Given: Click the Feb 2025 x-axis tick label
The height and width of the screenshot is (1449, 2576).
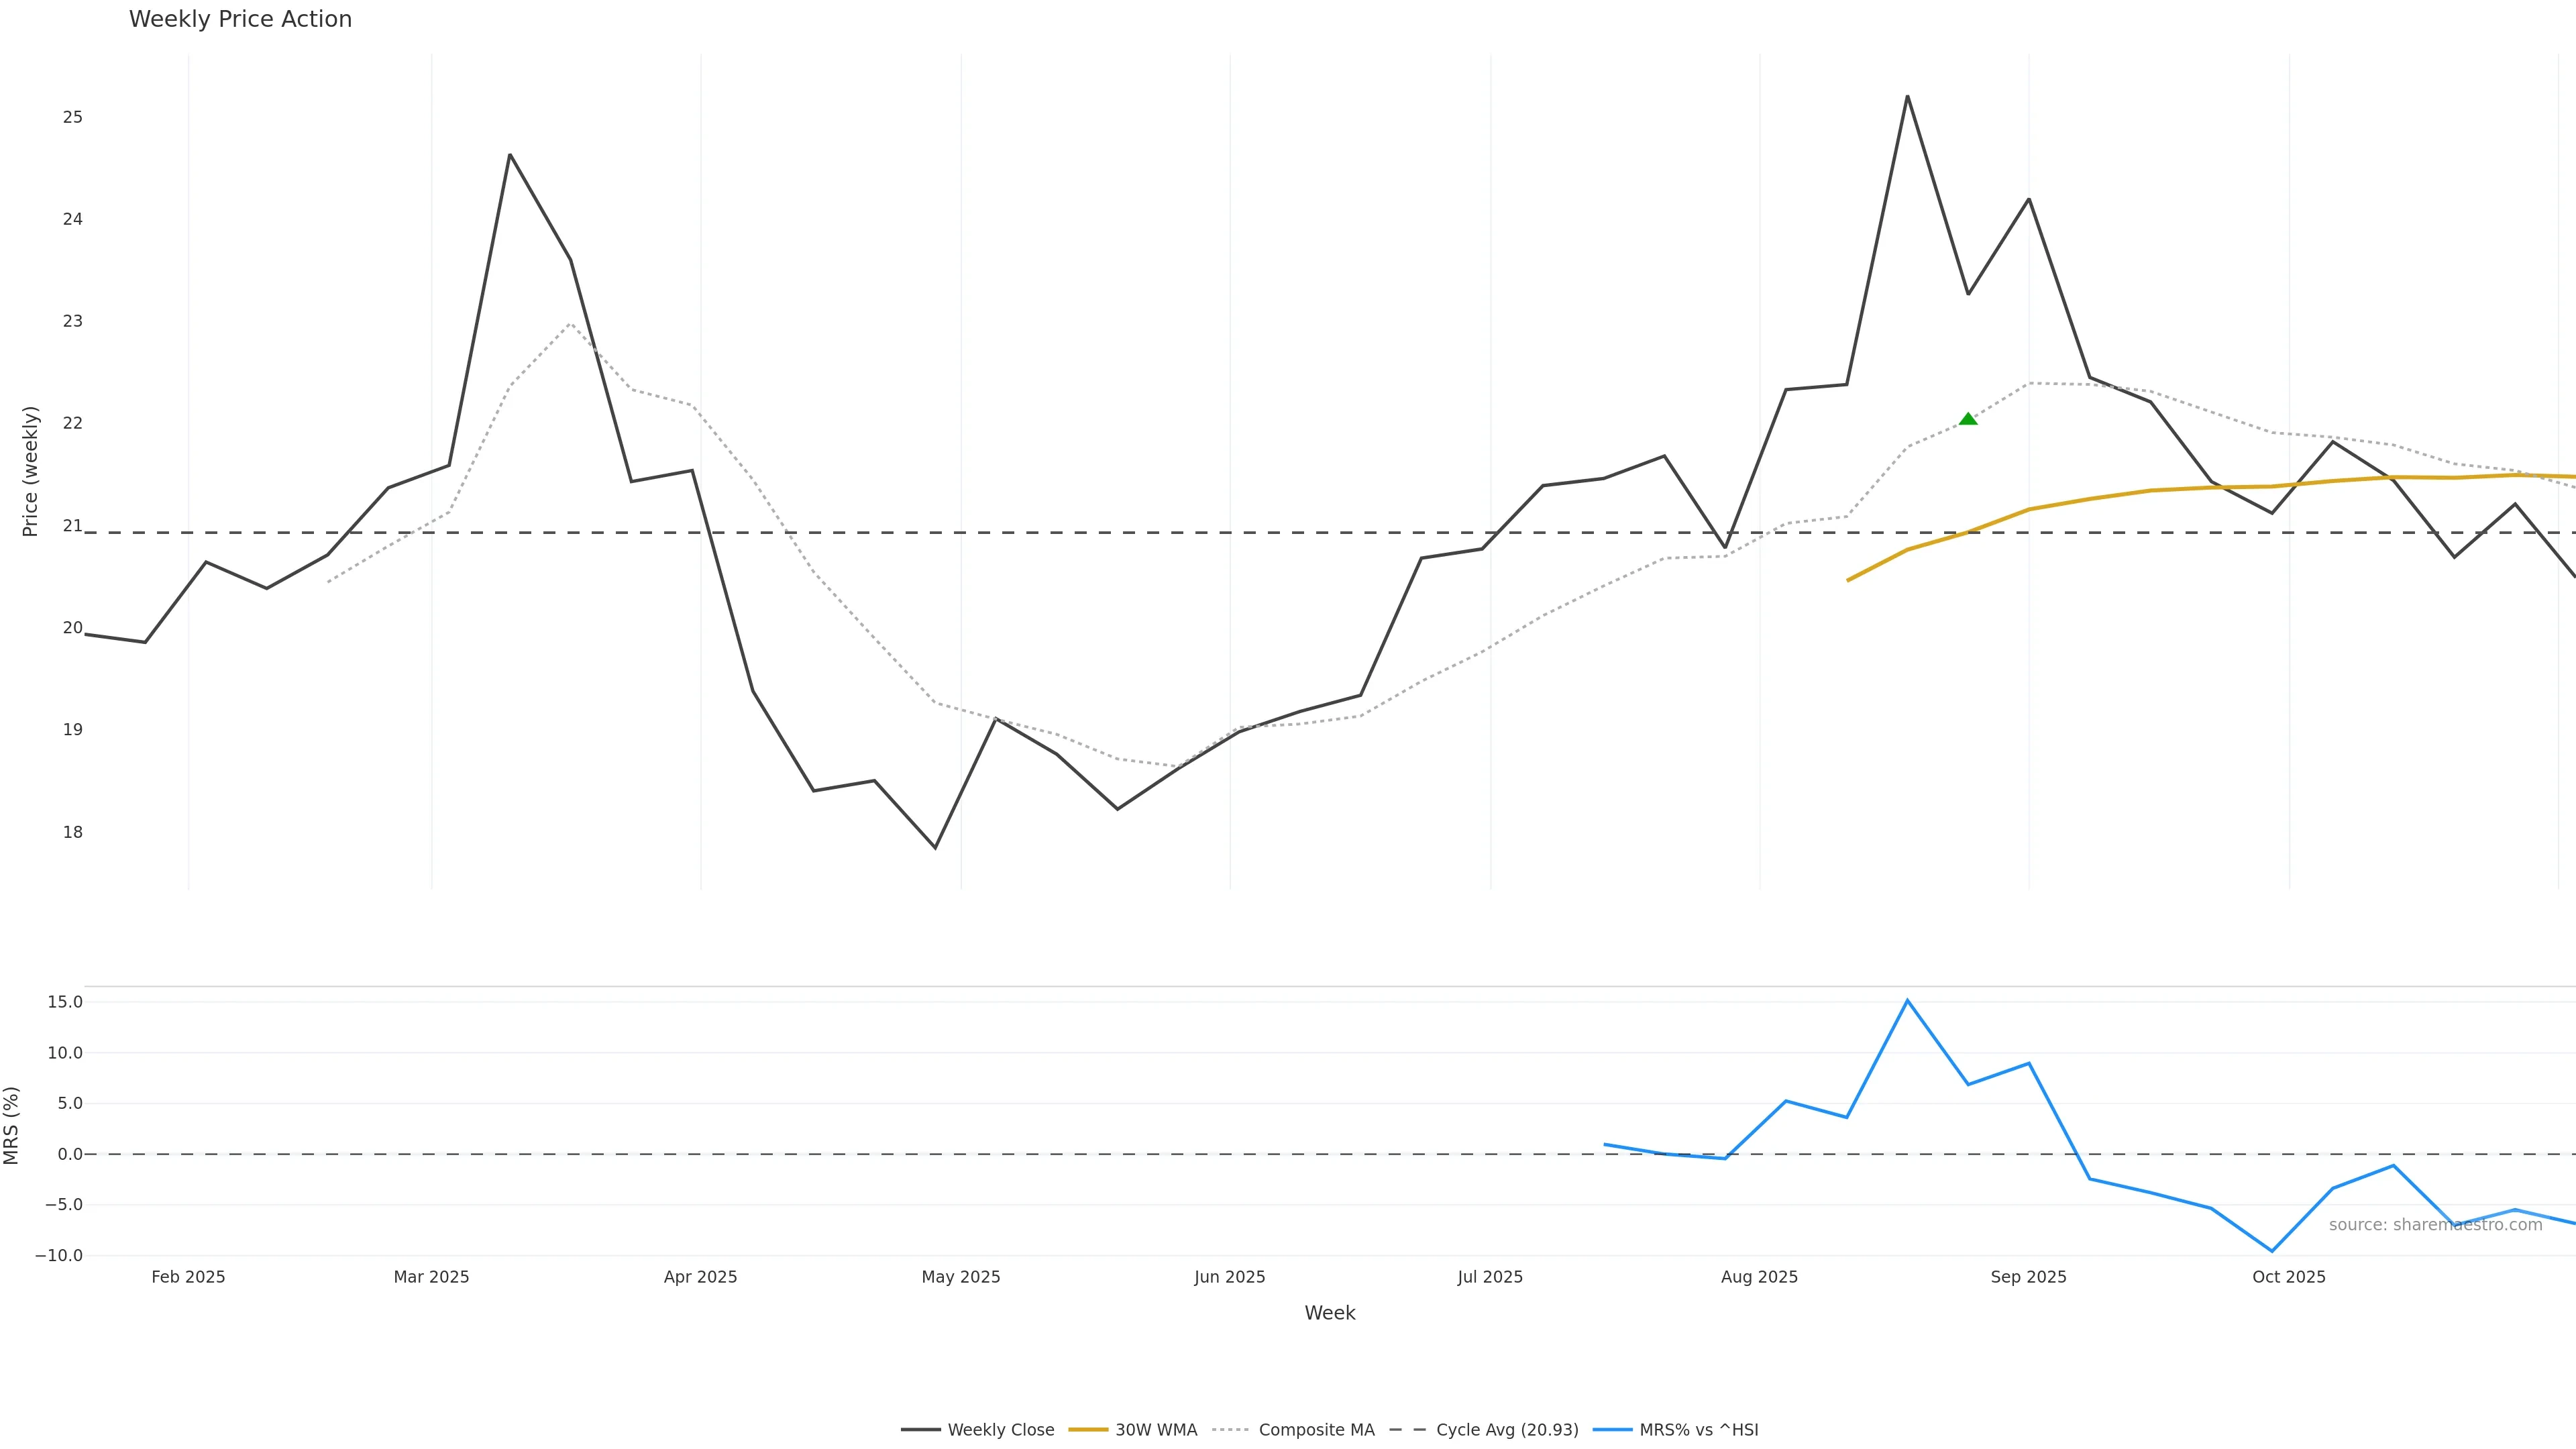Looking at the screenshot, I should point(188,1277).
